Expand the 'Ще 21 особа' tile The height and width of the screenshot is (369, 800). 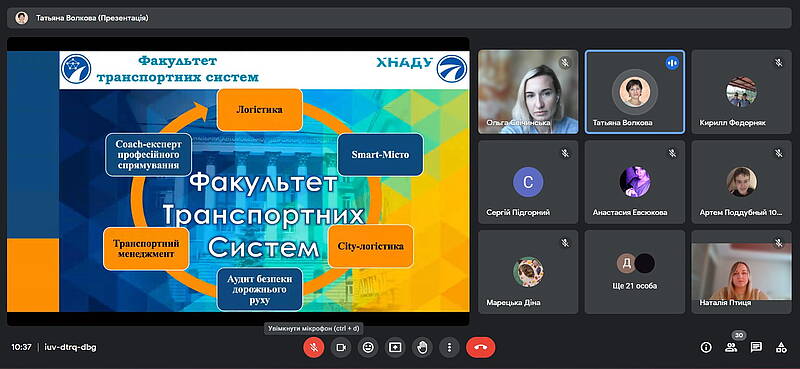[x=635, y=272]
